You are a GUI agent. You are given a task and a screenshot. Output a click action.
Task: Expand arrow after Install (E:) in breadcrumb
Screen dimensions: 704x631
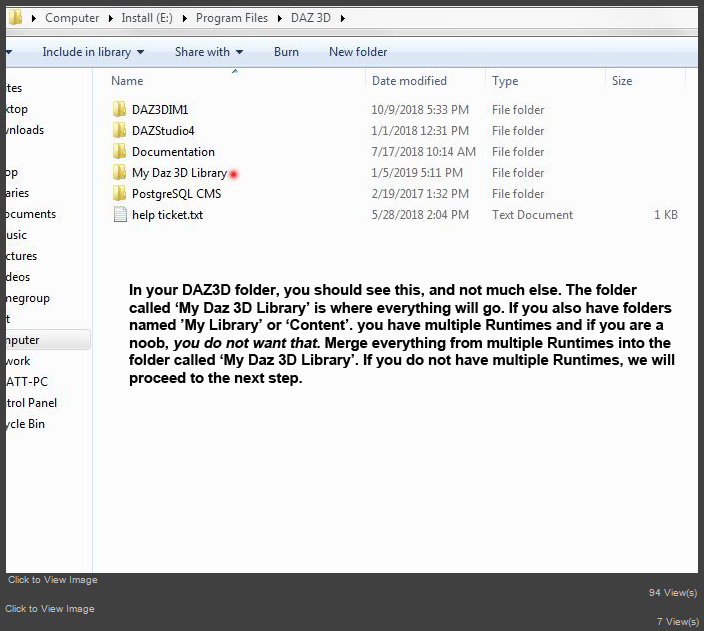(x=185, y=18)
